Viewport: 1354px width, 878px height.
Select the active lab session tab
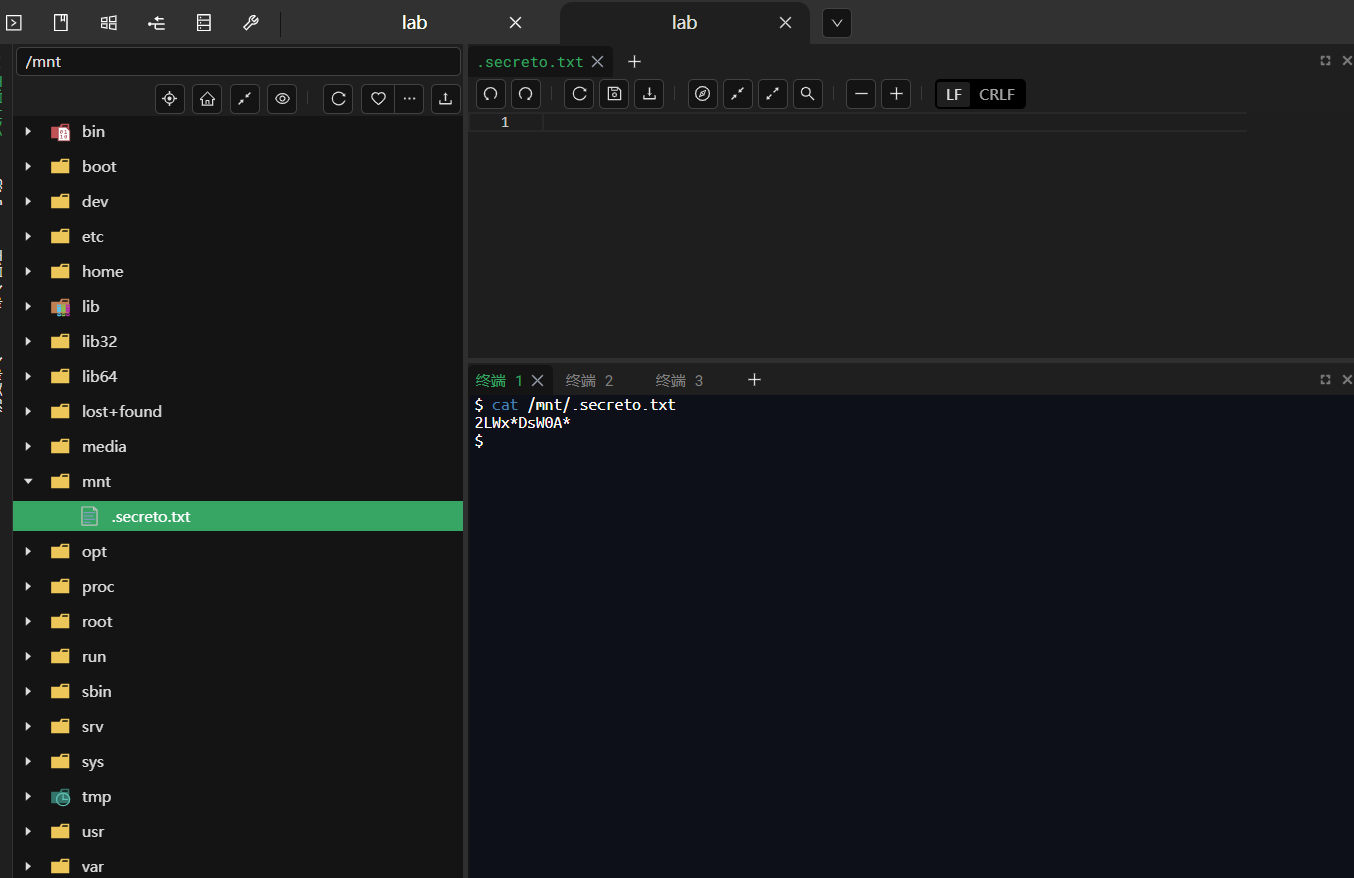click(685, 23)
